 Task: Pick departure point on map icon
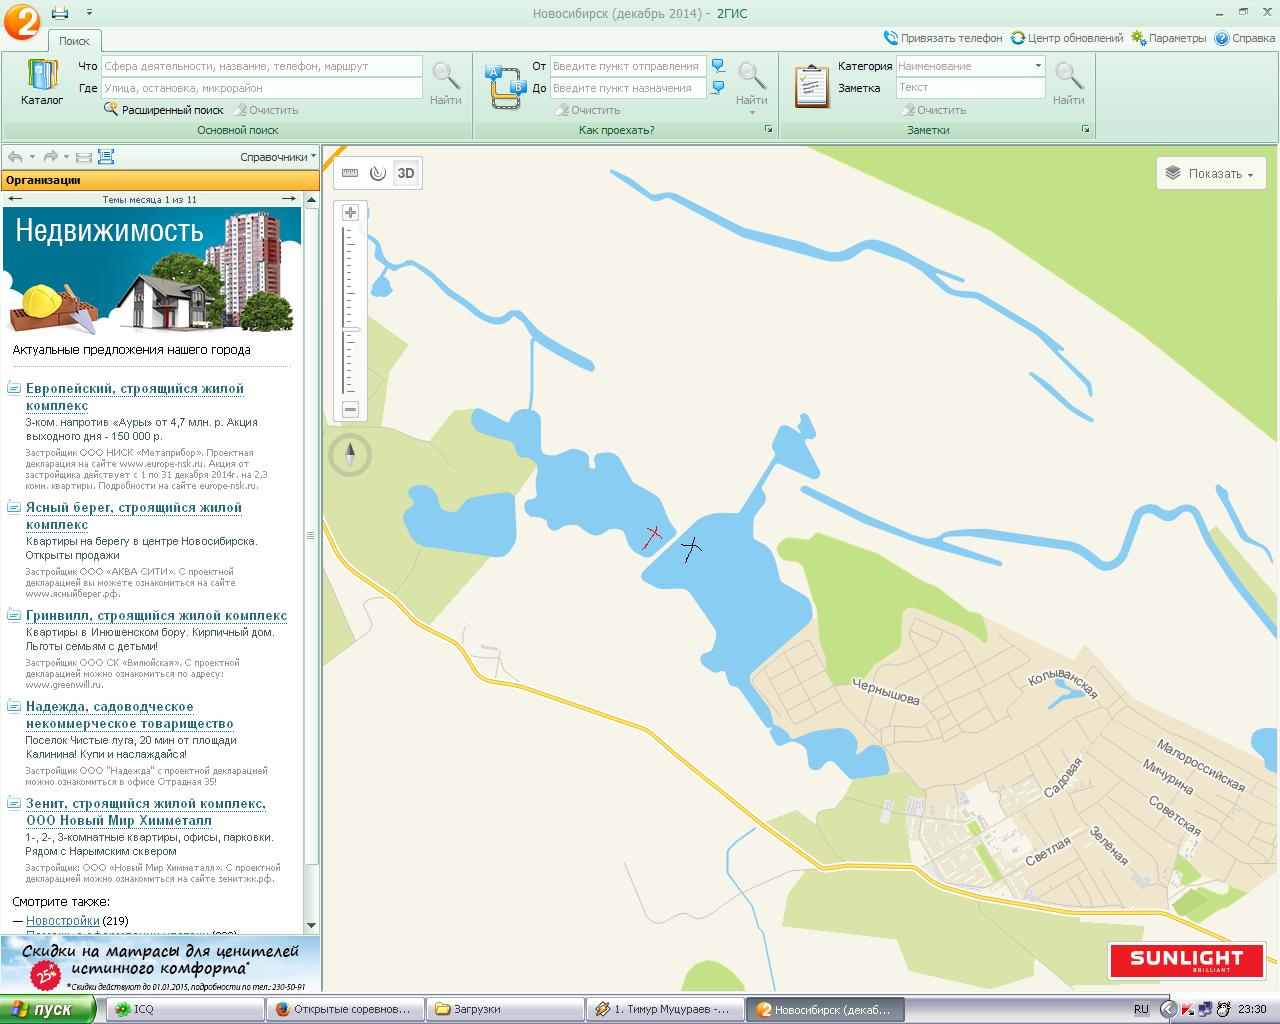[718, 66]
